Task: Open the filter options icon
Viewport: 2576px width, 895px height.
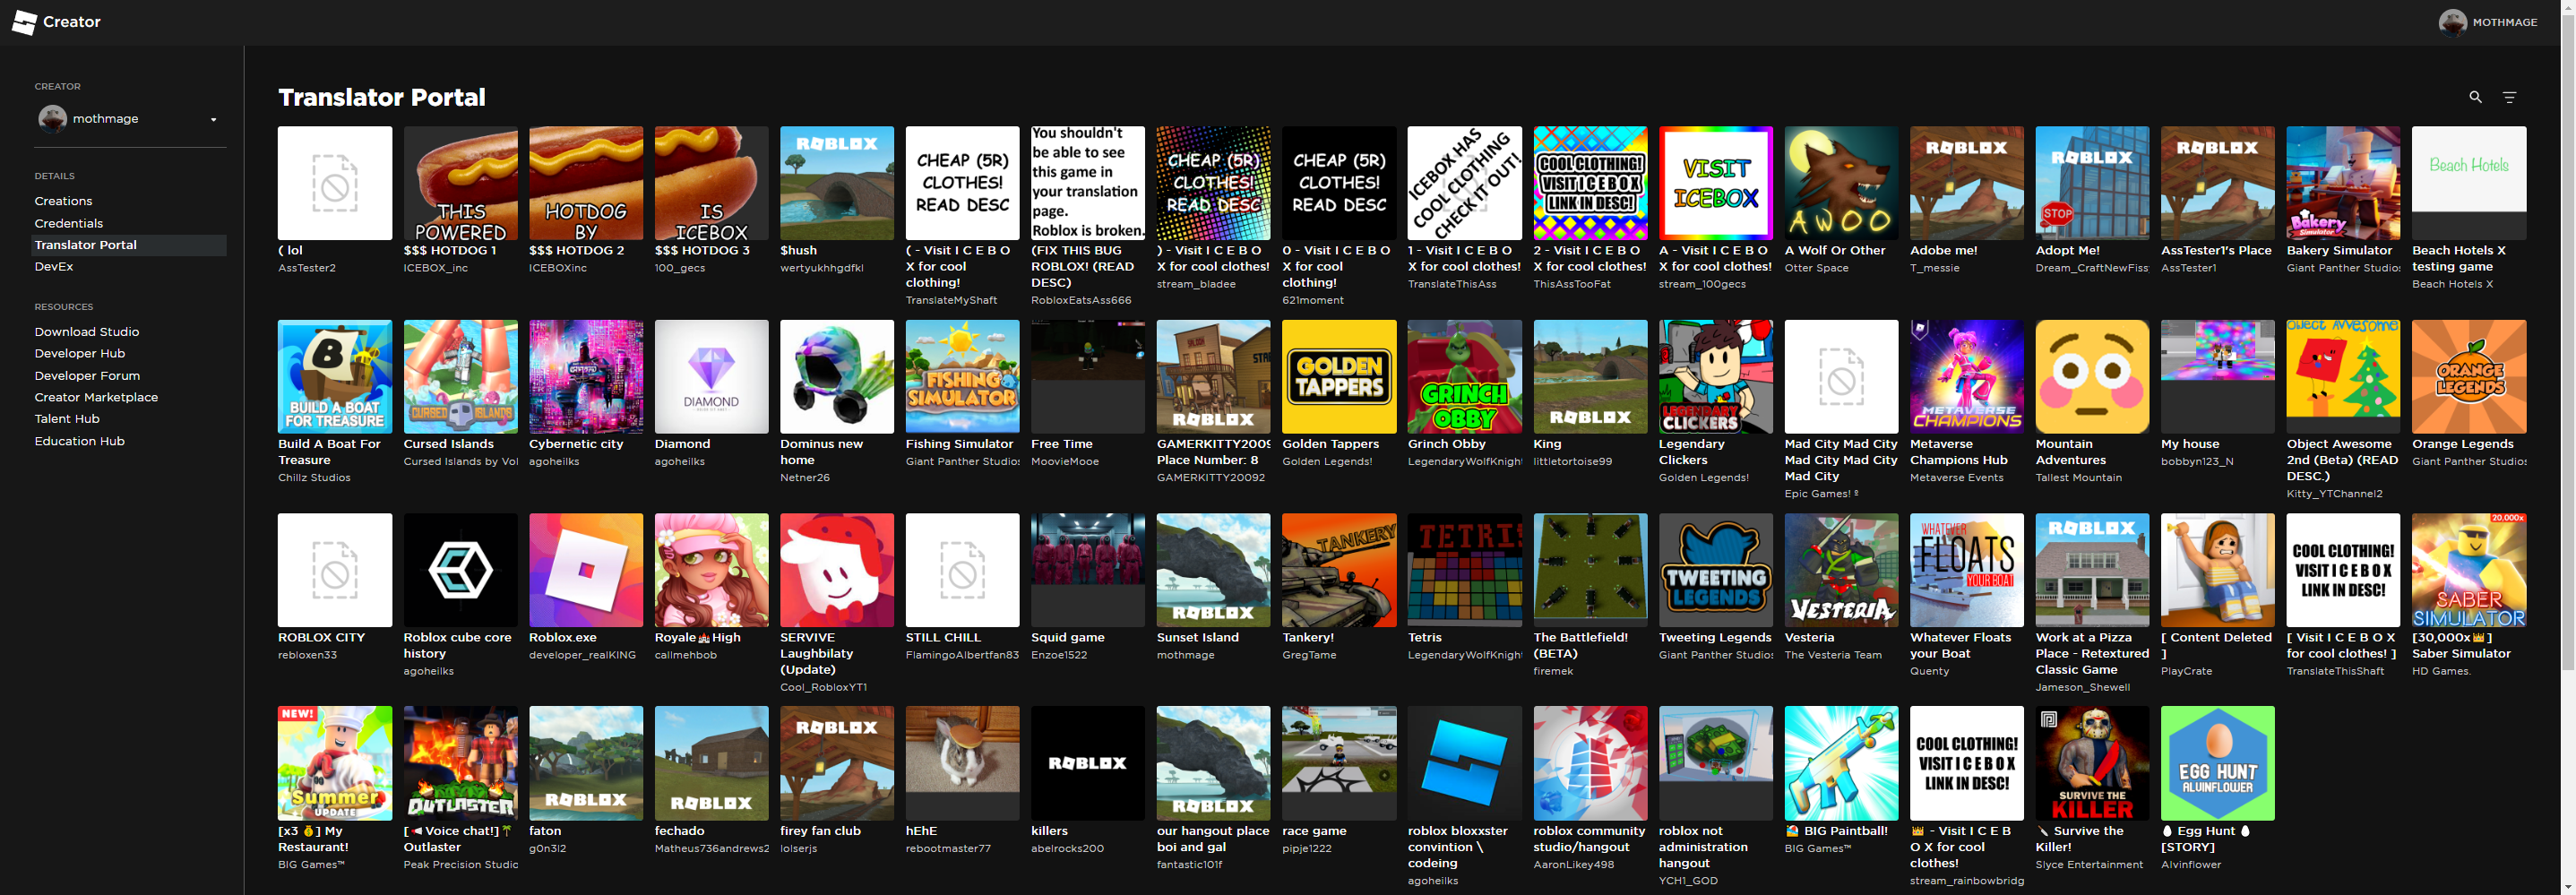Action: (2509, 97)
